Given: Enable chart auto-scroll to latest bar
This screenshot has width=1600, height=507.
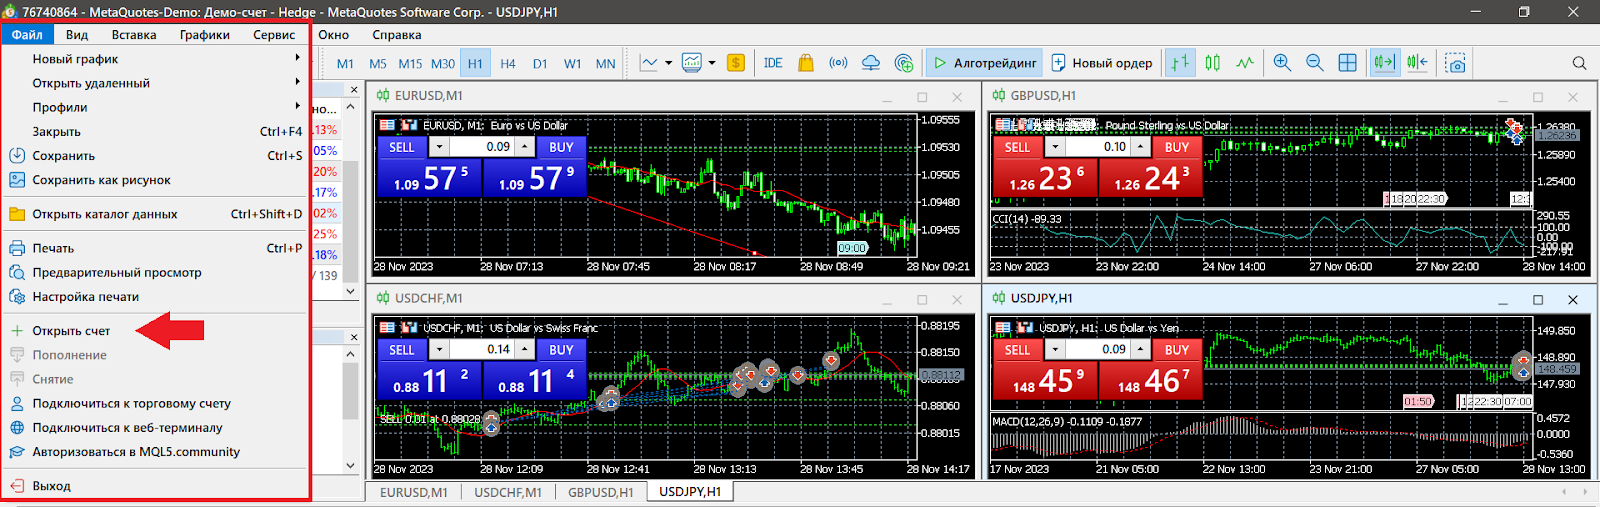Looking at the screenshot, I should tap(1384, 63).
